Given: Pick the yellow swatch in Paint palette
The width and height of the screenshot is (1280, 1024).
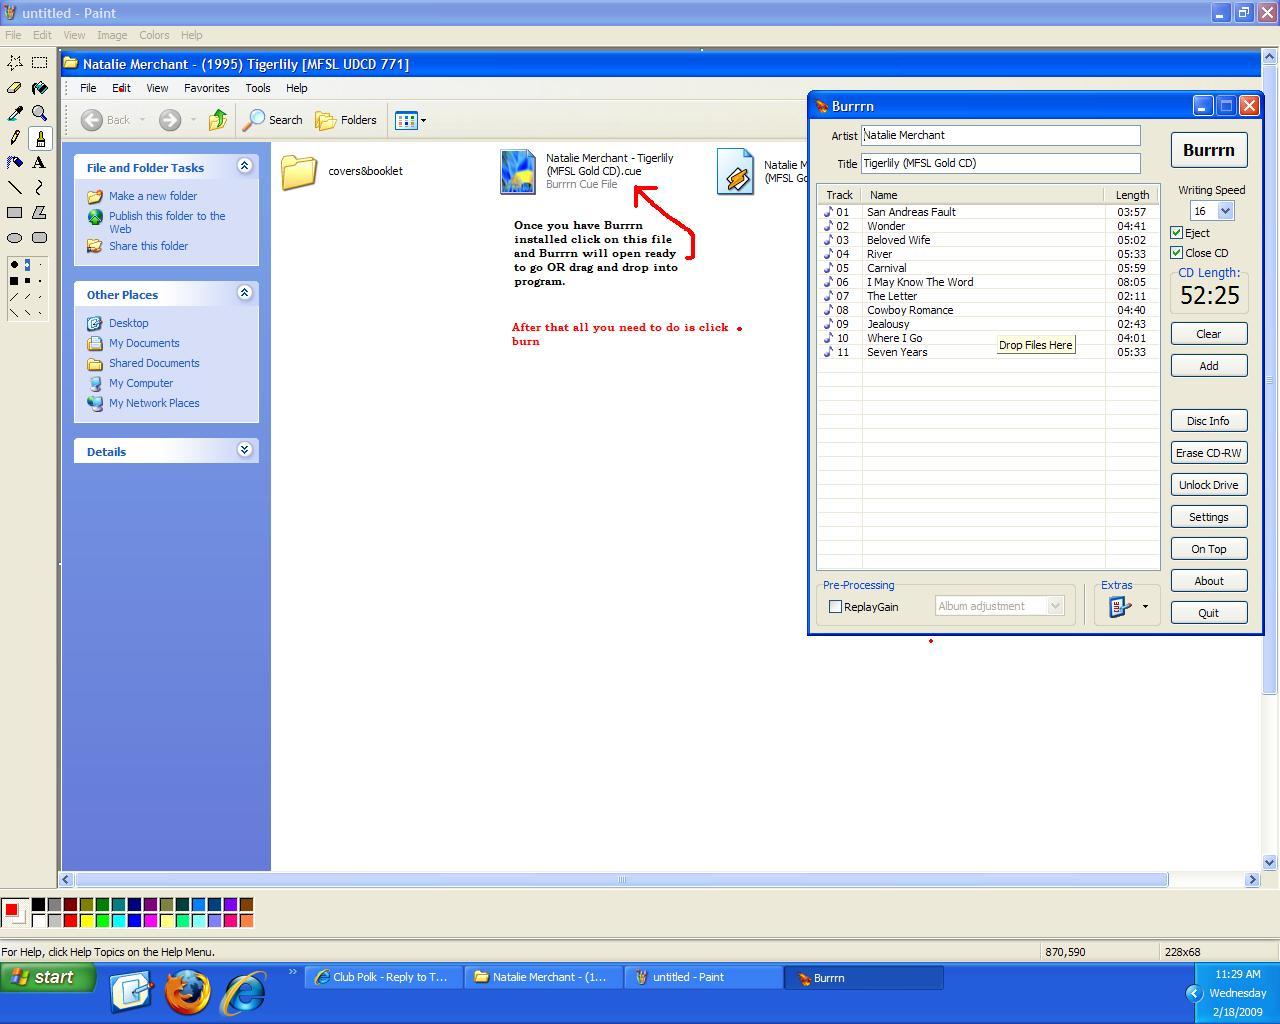Looking at the screenshot, I should coord(86,920).
